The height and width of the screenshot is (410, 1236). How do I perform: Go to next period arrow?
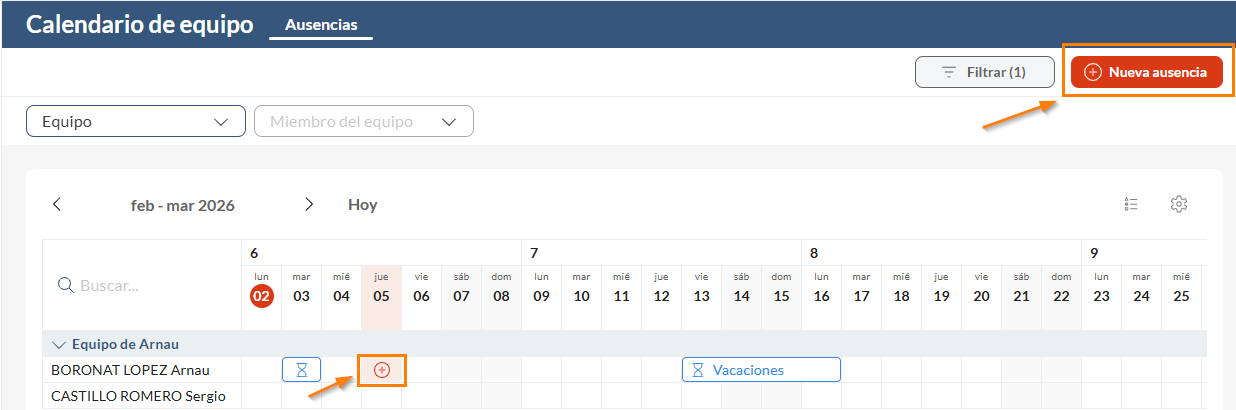pyautogui.click(x=309, y=204)
